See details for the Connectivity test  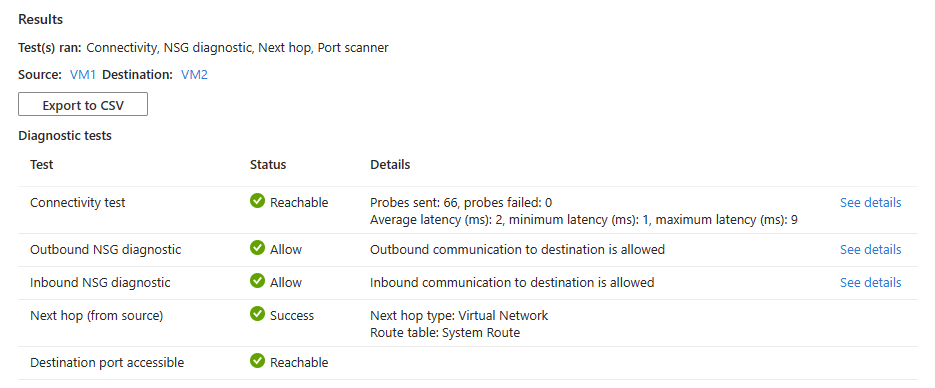(871, 203)
